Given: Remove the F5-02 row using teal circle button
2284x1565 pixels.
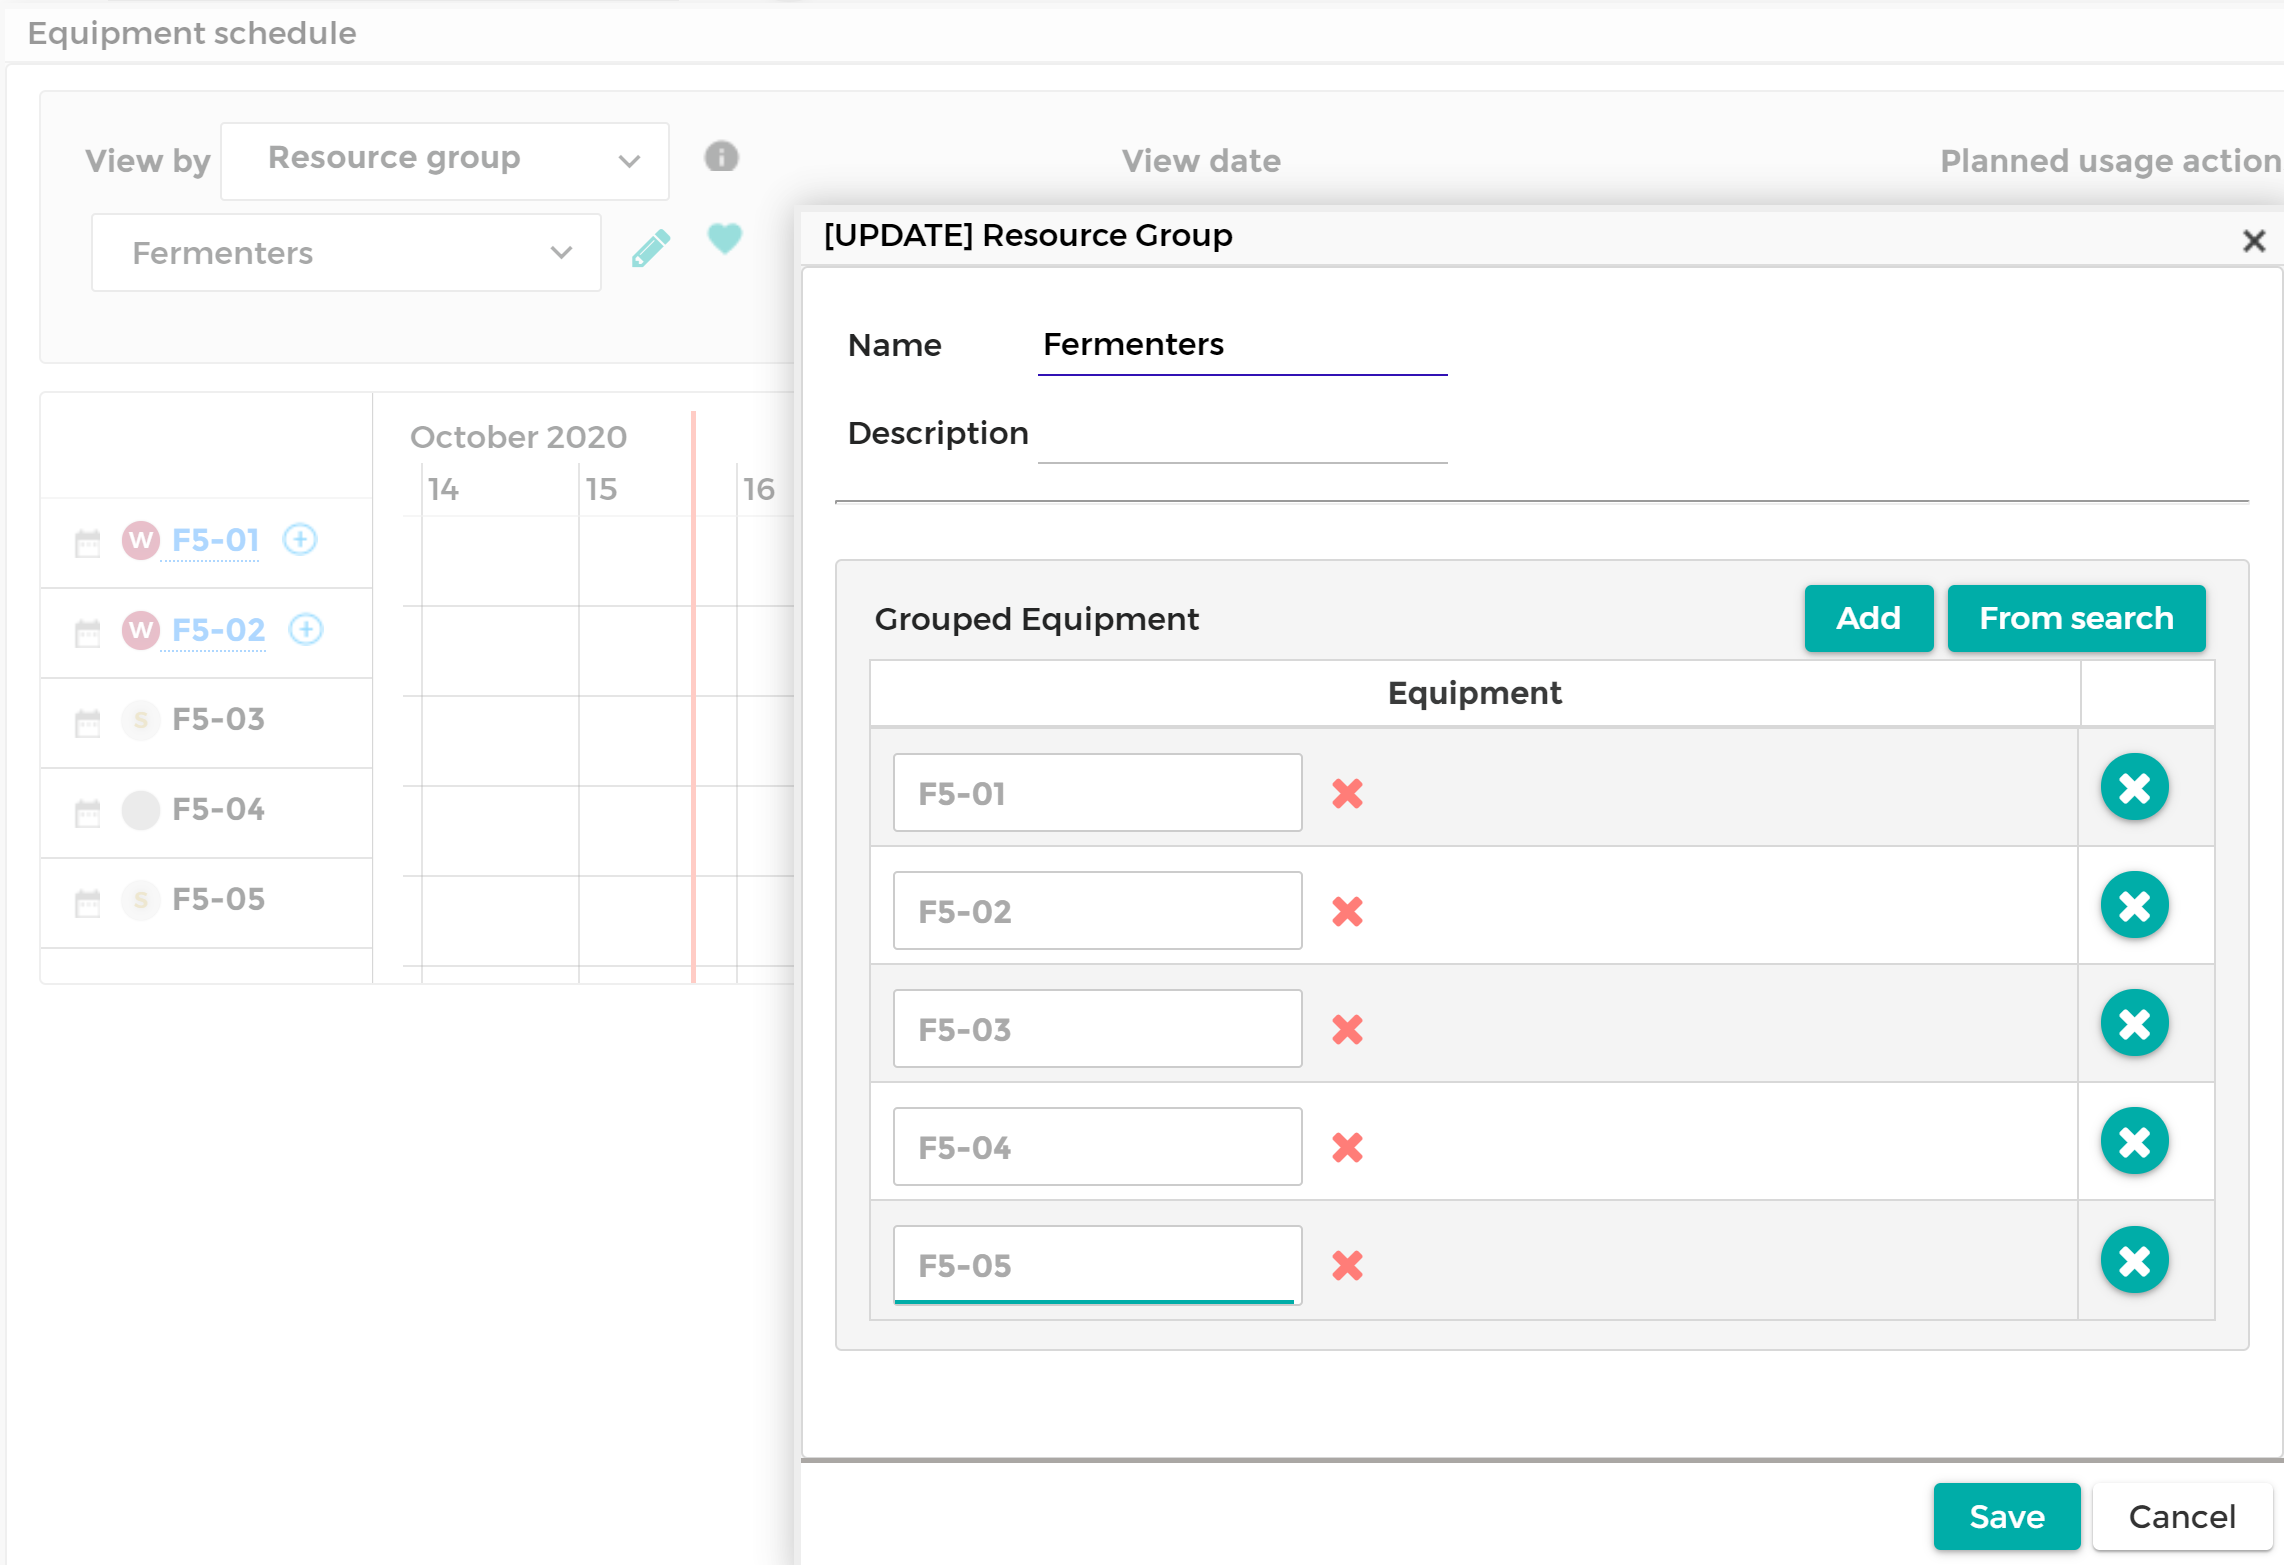Looking at the screenshot, I should tap(2134, 905).
